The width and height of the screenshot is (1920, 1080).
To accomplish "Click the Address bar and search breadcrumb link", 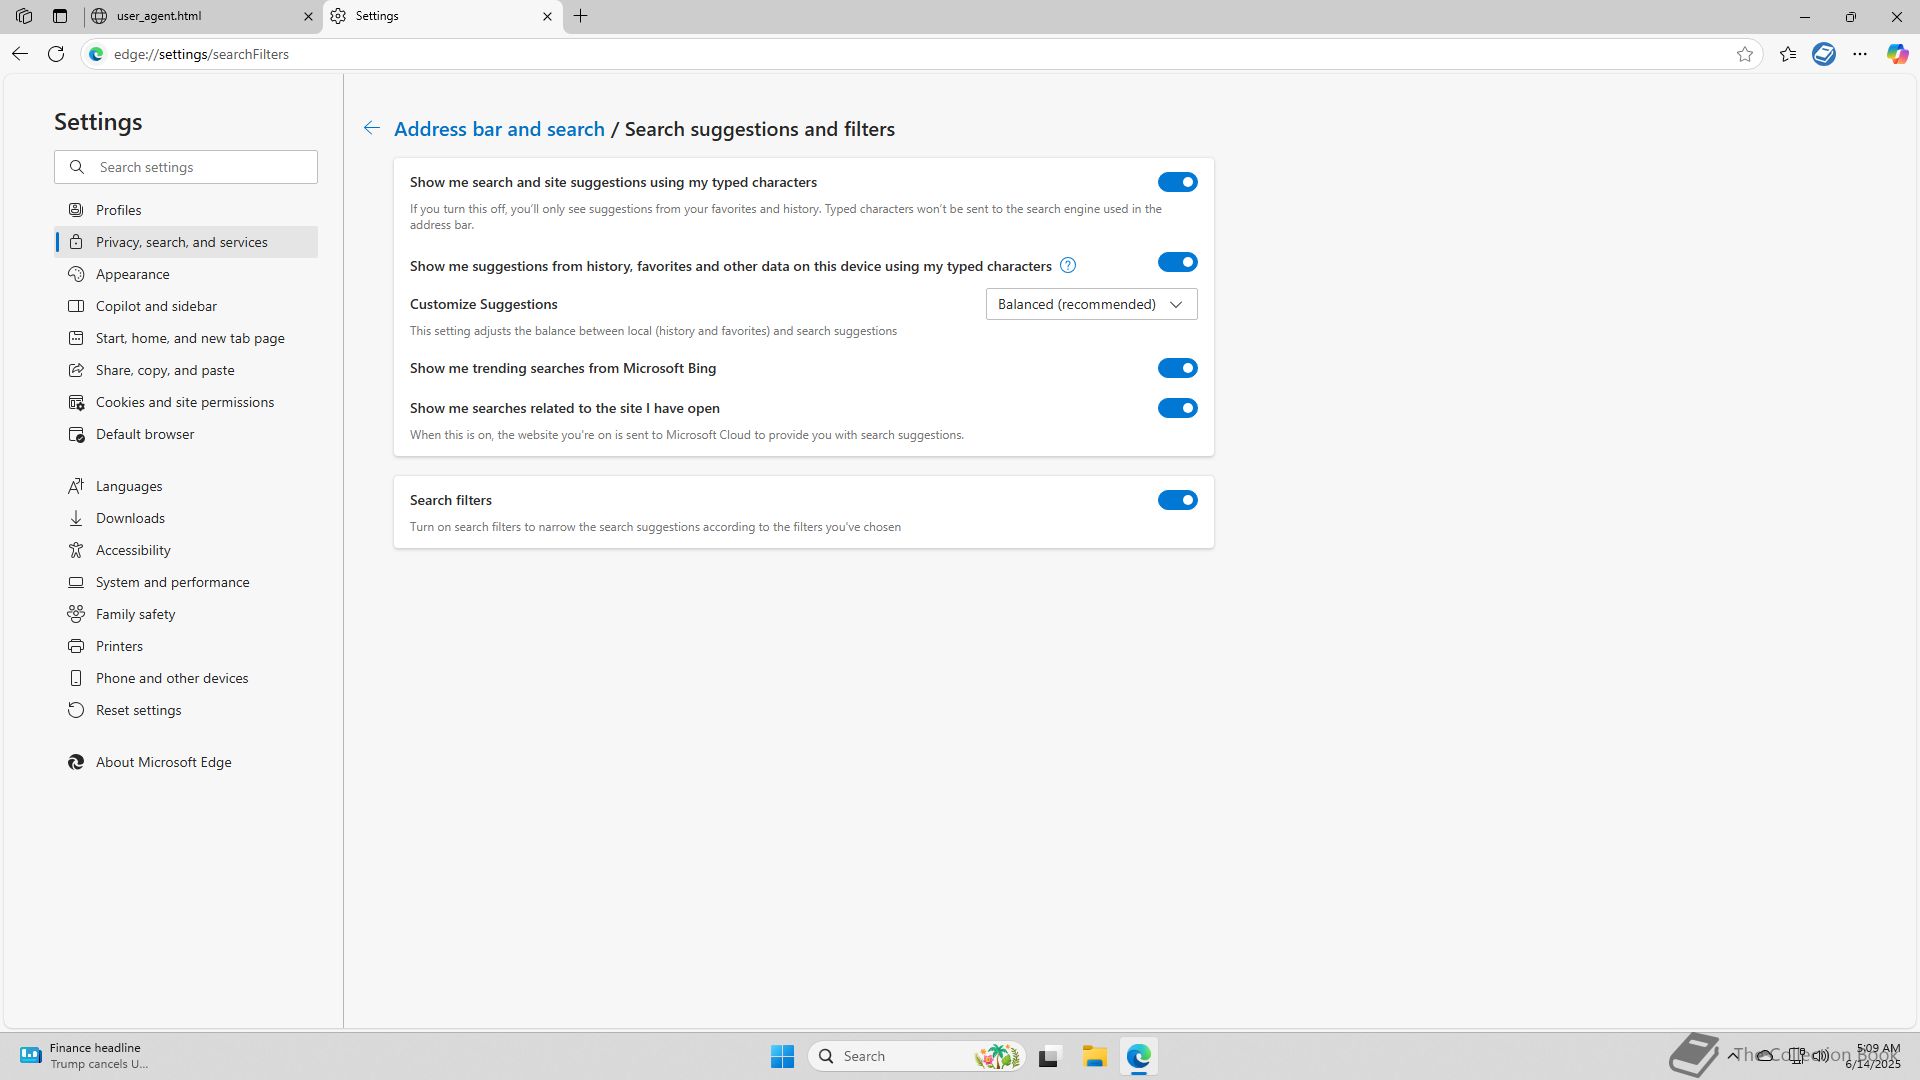I will pyautogui.click(x=499, y=129).
